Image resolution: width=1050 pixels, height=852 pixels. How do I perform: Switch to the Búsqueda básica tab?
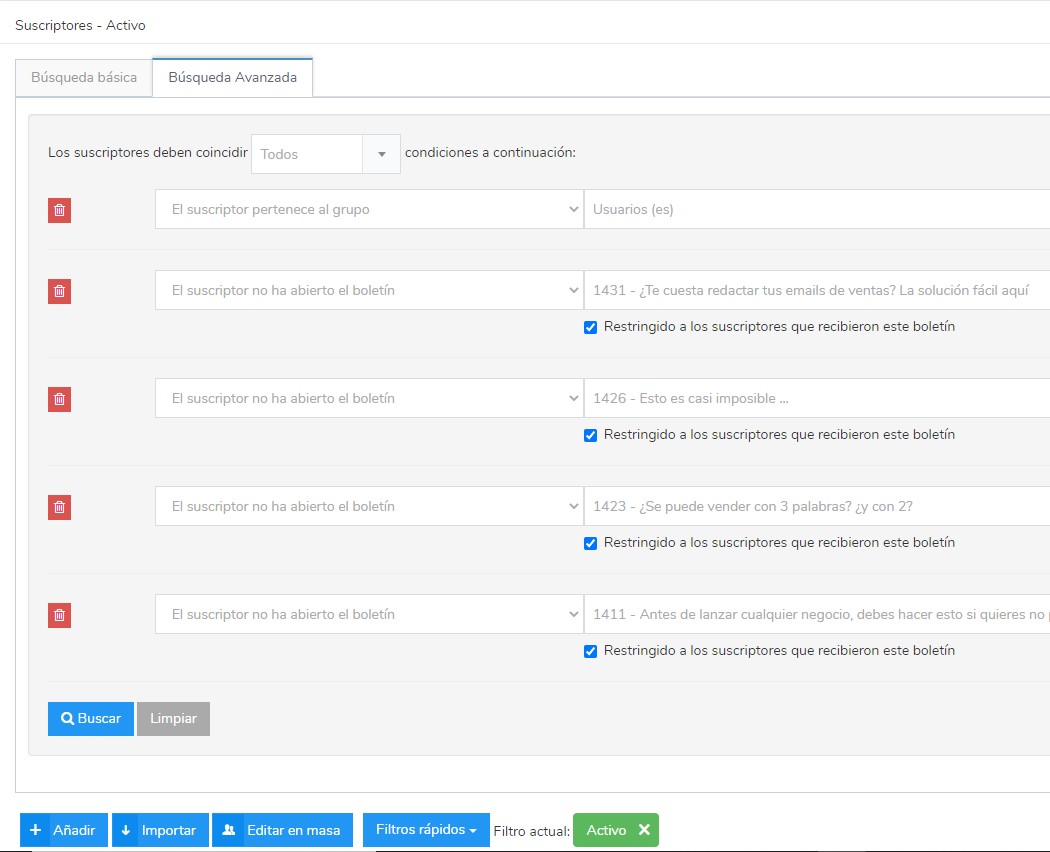coord(84,77)
